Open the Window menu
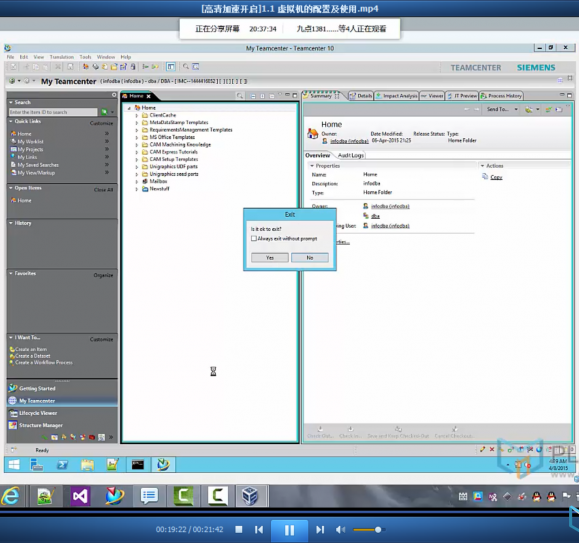Viewport: 579px width, 543px height. (106, 57)
